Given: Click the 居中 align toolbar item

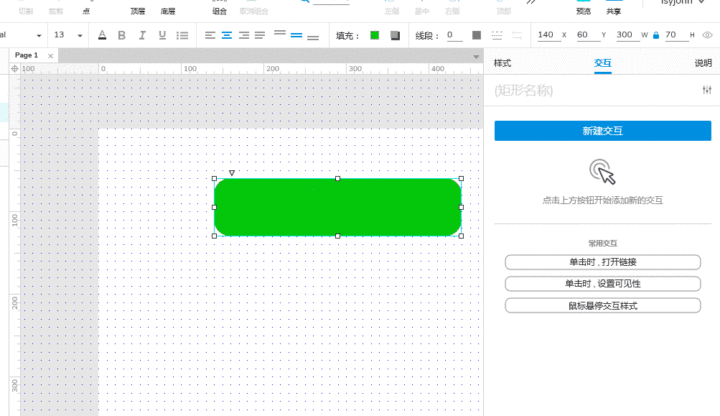Looking at the screenshot, I should [x=422, y=11].
